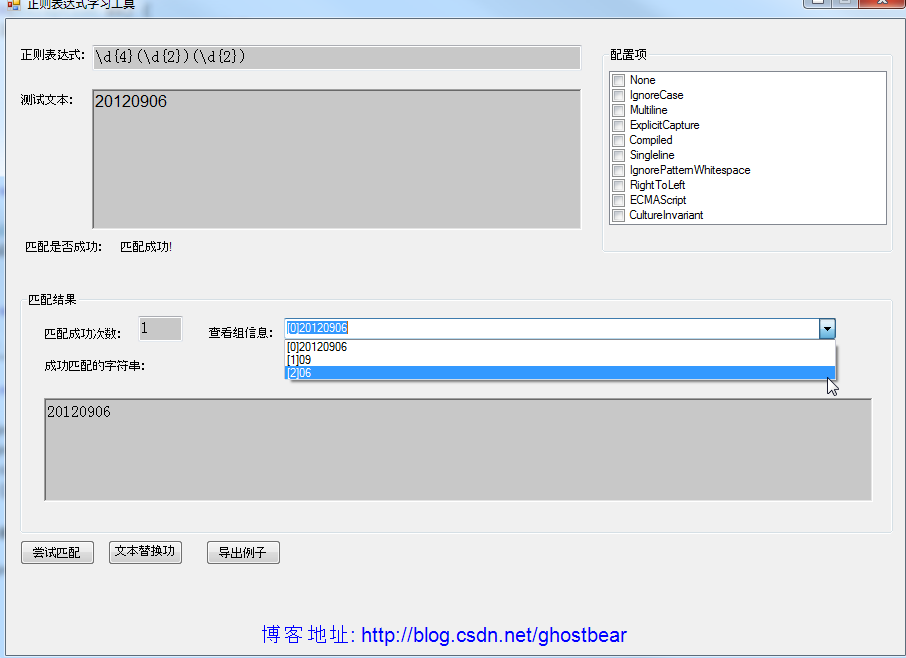Enable ExplicitCapture option
906x658 pixels.
coord(618,125)
